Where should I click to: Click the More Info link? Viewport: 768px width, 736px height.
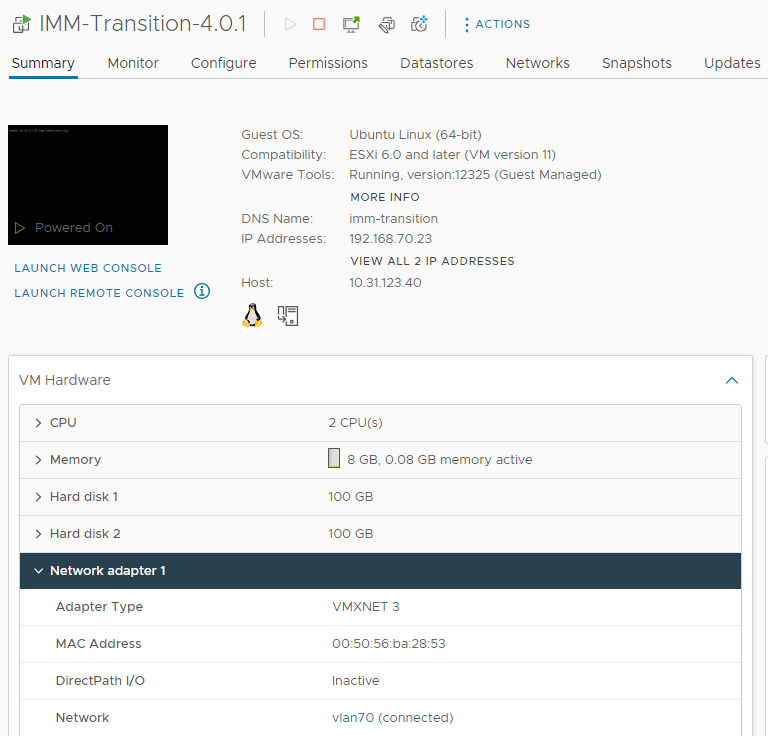click(385, 197)
